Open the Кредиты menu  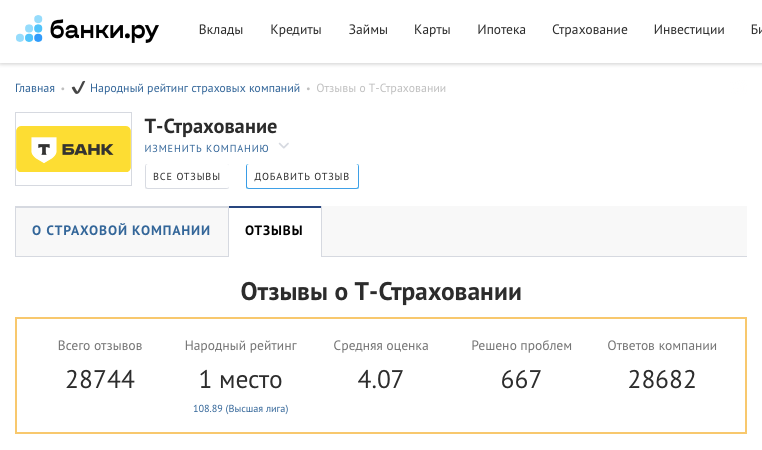[x=295, y=30]
